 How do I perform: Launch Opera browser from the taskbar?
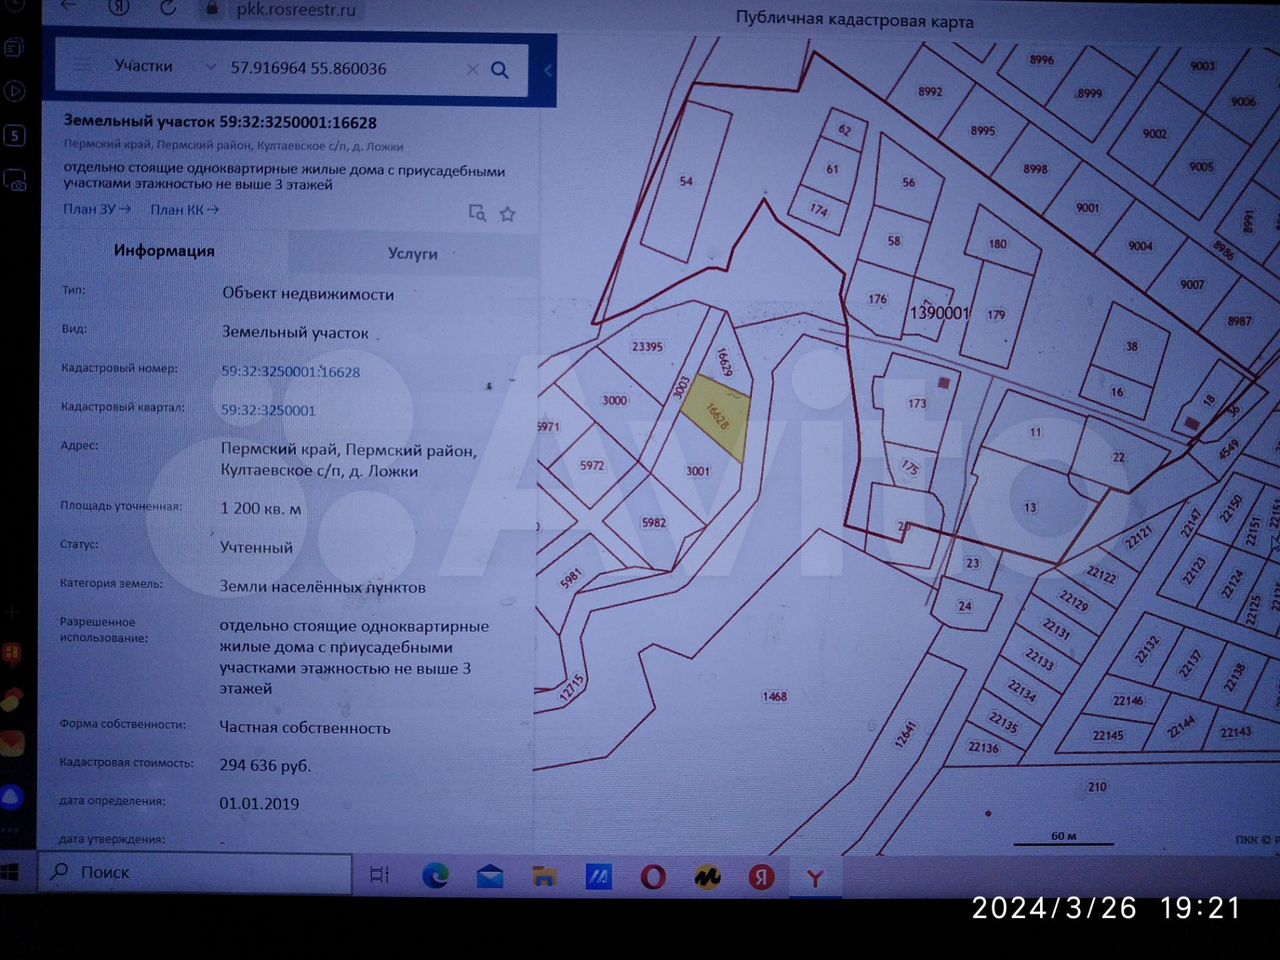click(x=653, y=877)
